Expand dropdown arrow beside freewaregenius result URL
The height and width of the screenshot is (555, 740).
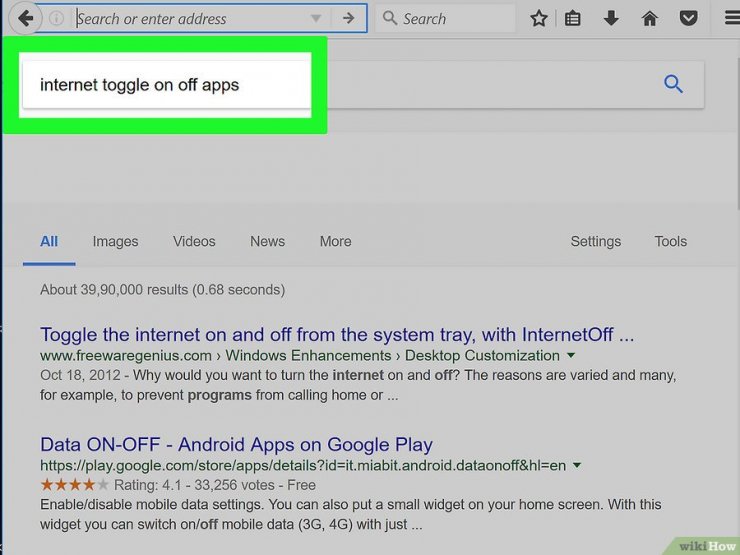[571, 355]
